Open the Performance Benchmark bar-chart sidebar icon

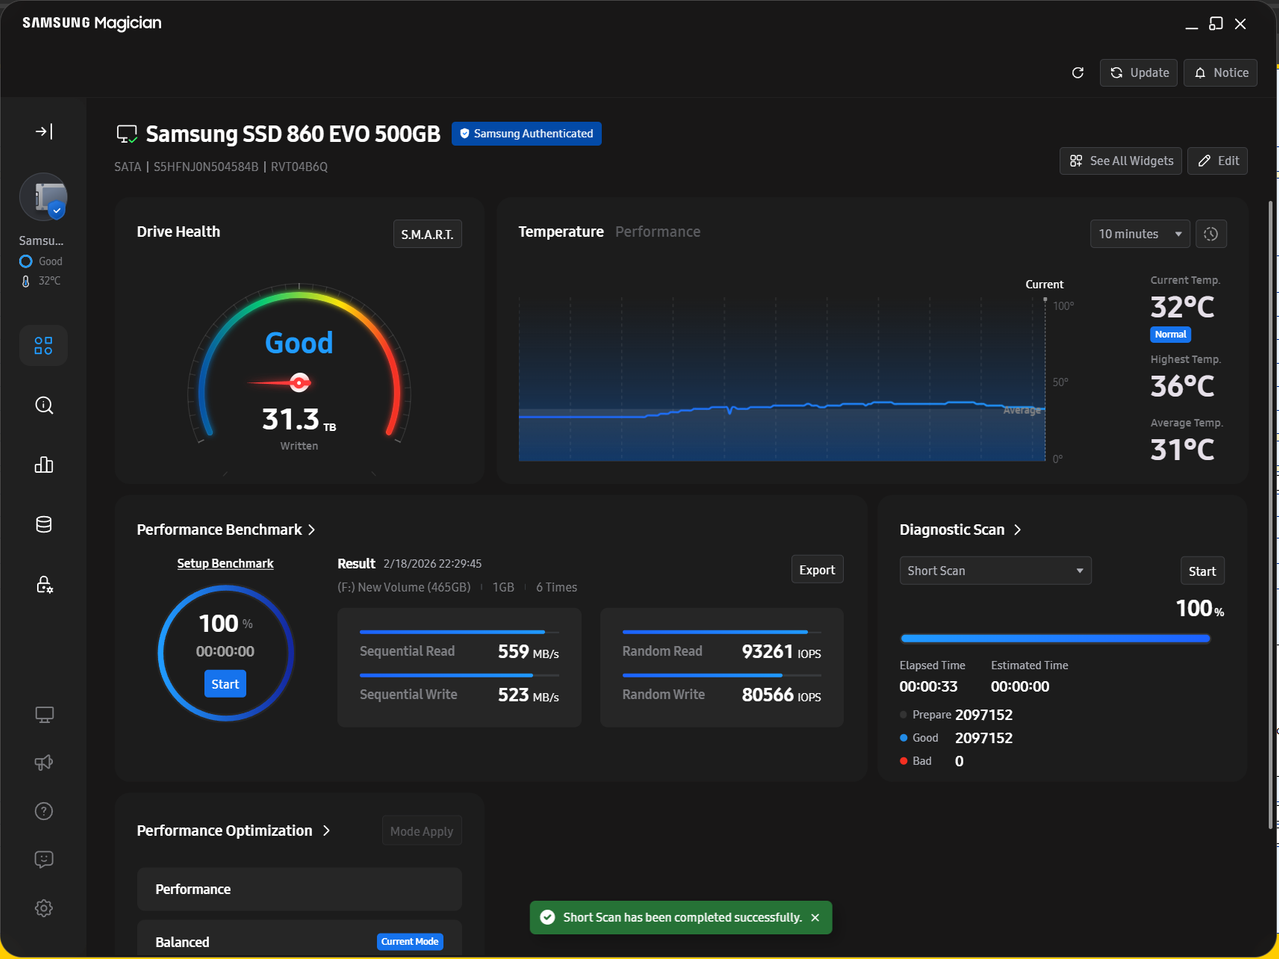click(x=44, y=465)
